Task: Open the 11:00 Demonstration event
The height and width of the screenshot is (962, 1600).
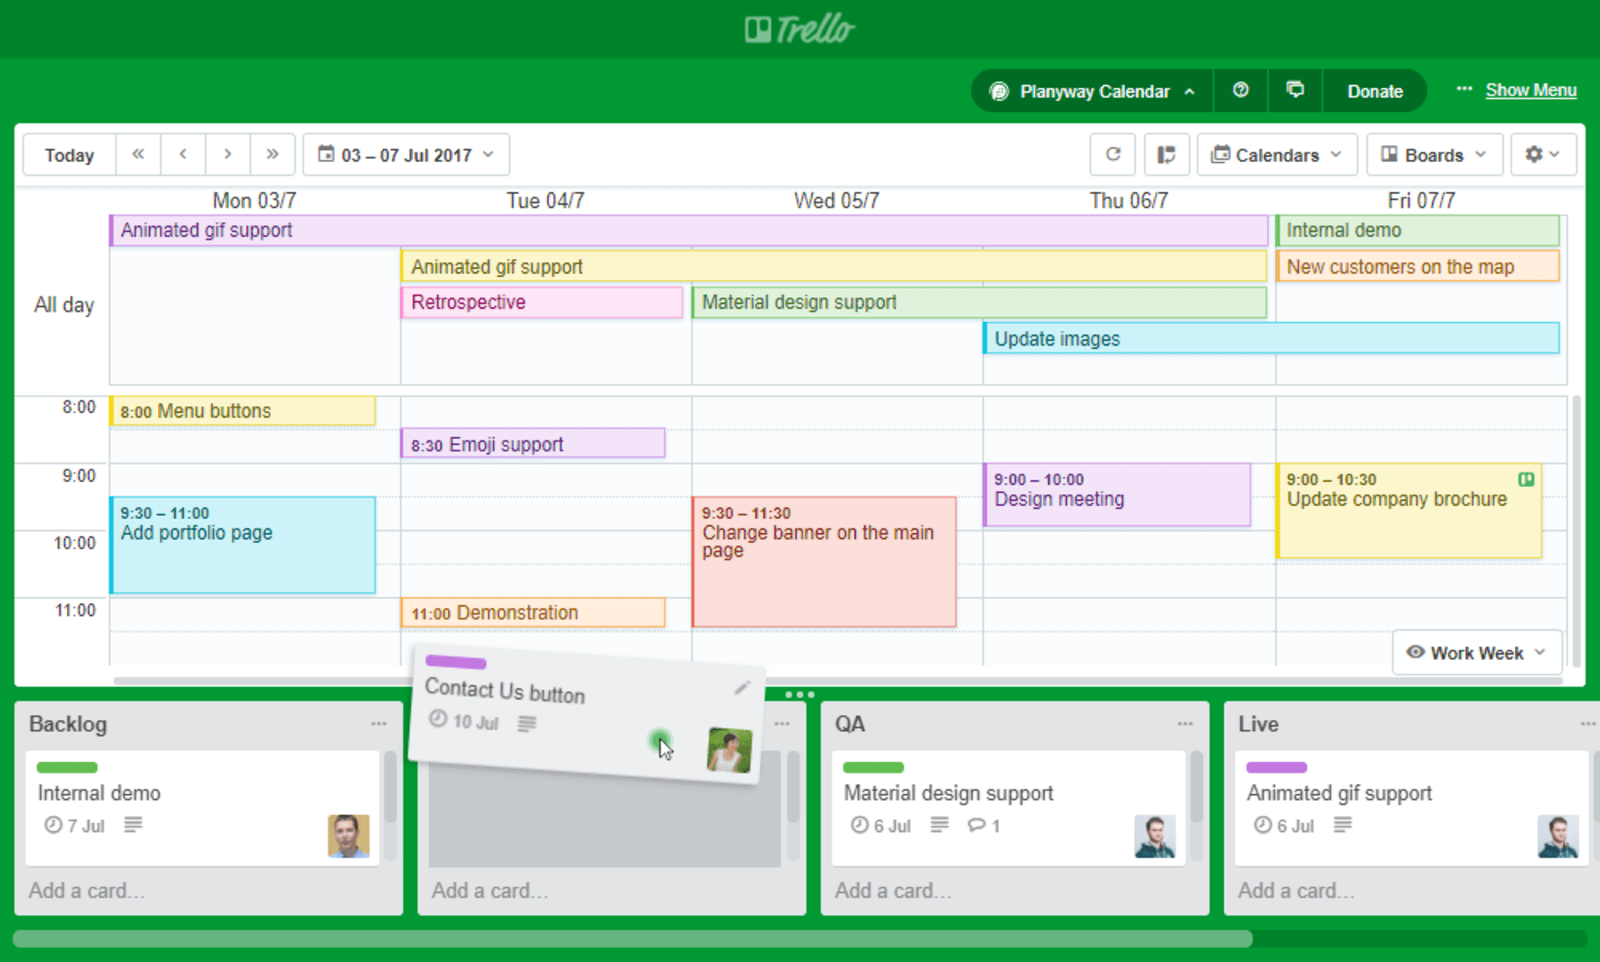Action: pyautogui.click(x=533, y=612)
